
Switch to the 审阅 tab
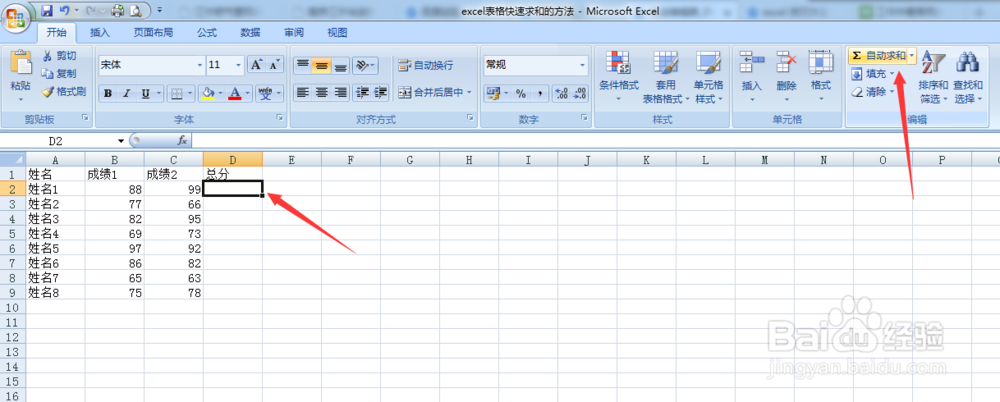click(x=293, y=33)
